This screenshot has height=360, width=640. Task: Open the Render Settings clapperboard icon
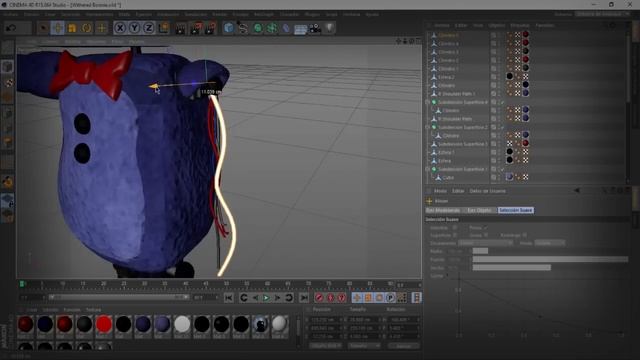tap(210, 28)
